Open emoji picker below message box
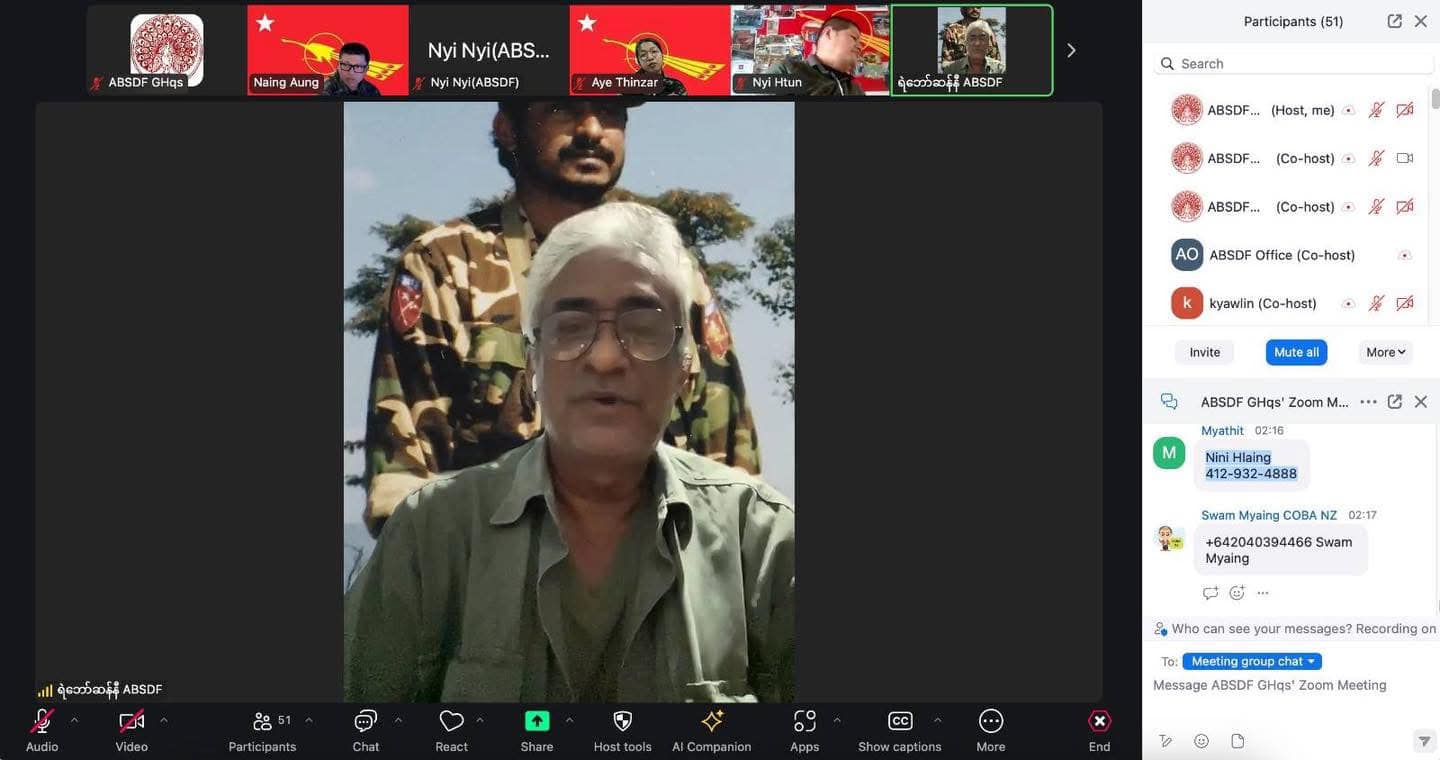This screenshot has height=760, width=1440. (x=1202, y=741)
